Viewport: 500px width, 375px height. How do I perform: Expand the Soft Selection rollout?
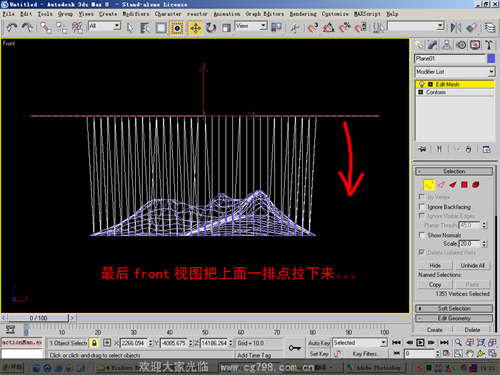point(454,308)
